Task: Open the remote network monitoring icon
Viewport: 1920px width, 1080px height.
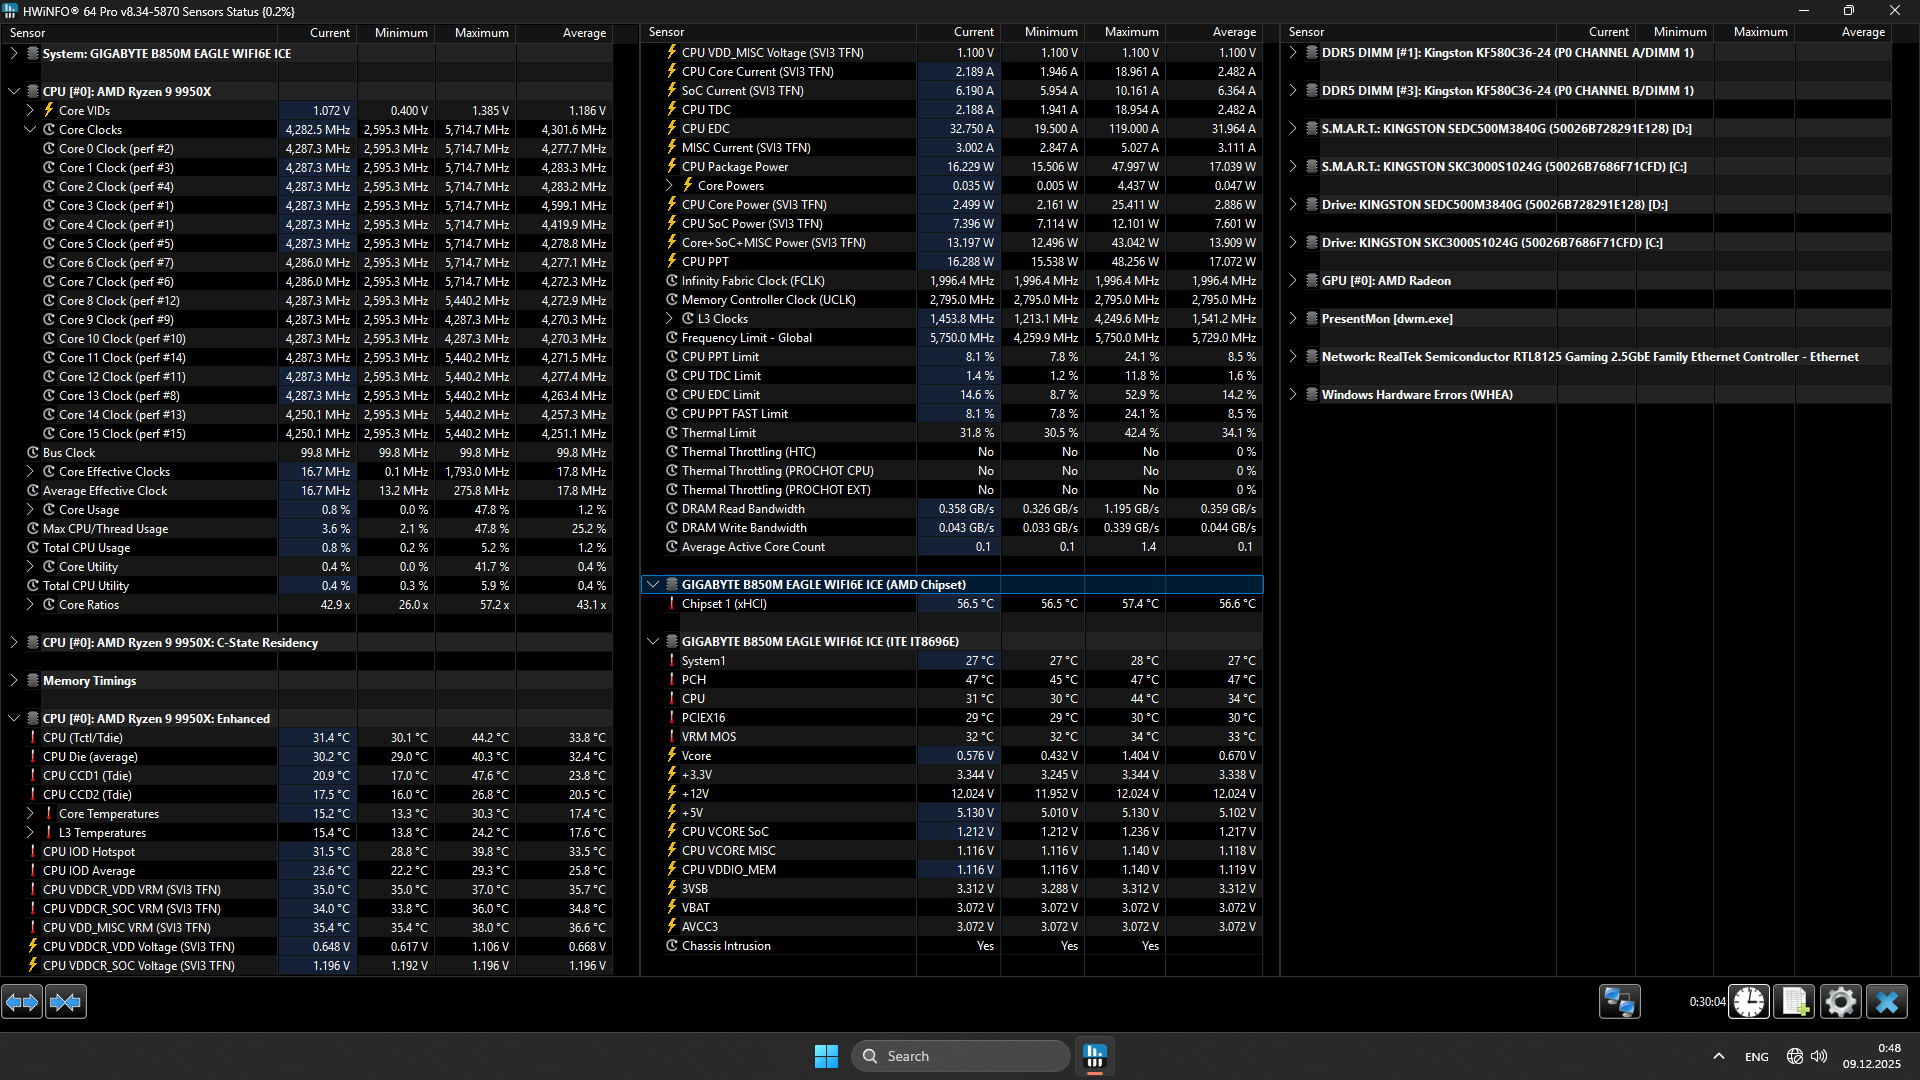Action: coord(1619,1001)
